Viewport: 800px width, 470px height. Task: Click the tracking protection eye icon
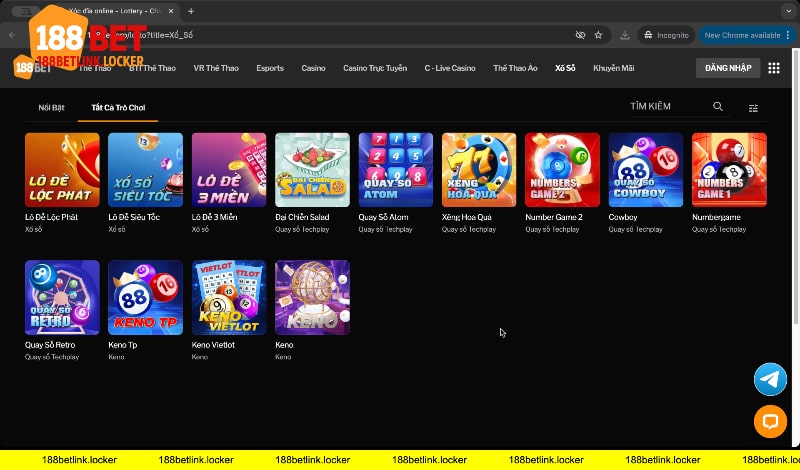(580, 34)
